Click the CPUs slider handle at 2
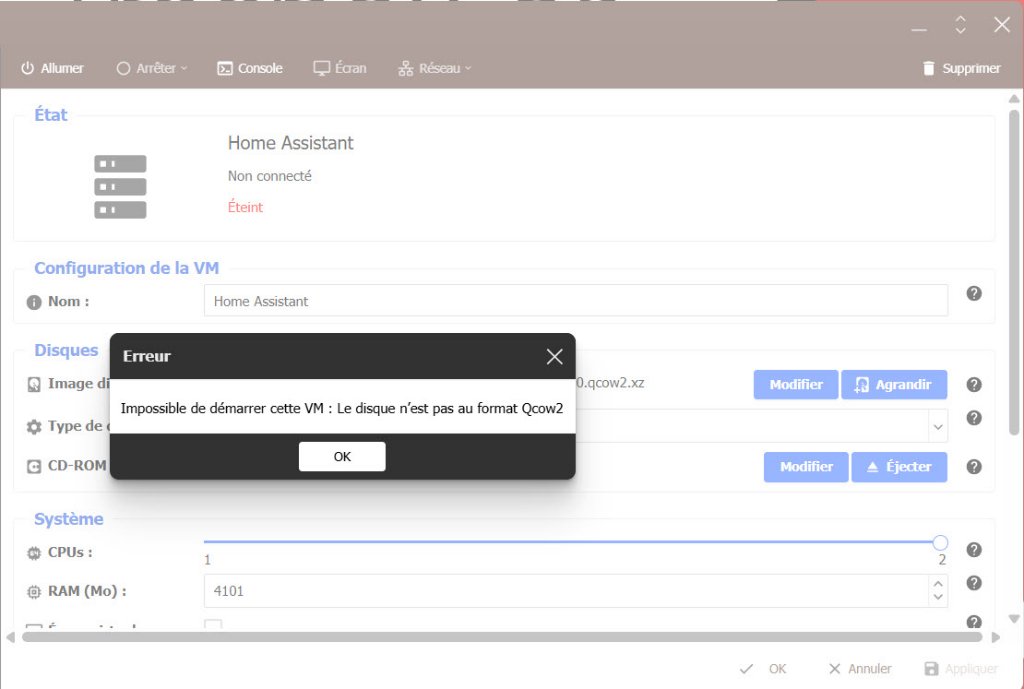This screenshot has width=1024, height=689. click(x=940, y=543)
